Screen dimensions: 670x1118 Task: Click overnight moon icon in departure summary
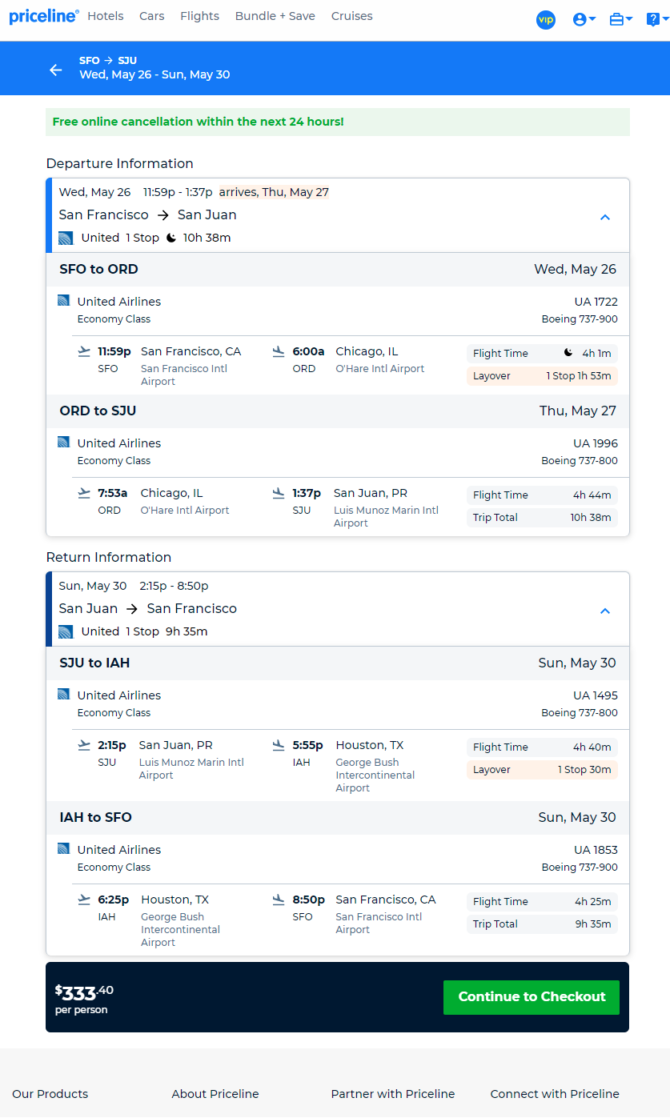(x=171, y=237)
